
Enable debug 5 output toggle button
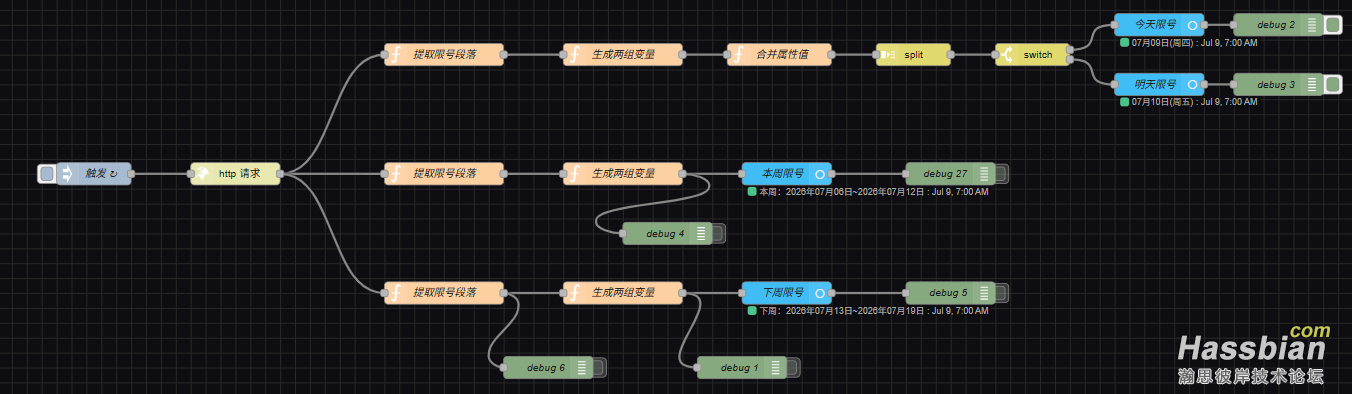click(x=1001, y=293)
